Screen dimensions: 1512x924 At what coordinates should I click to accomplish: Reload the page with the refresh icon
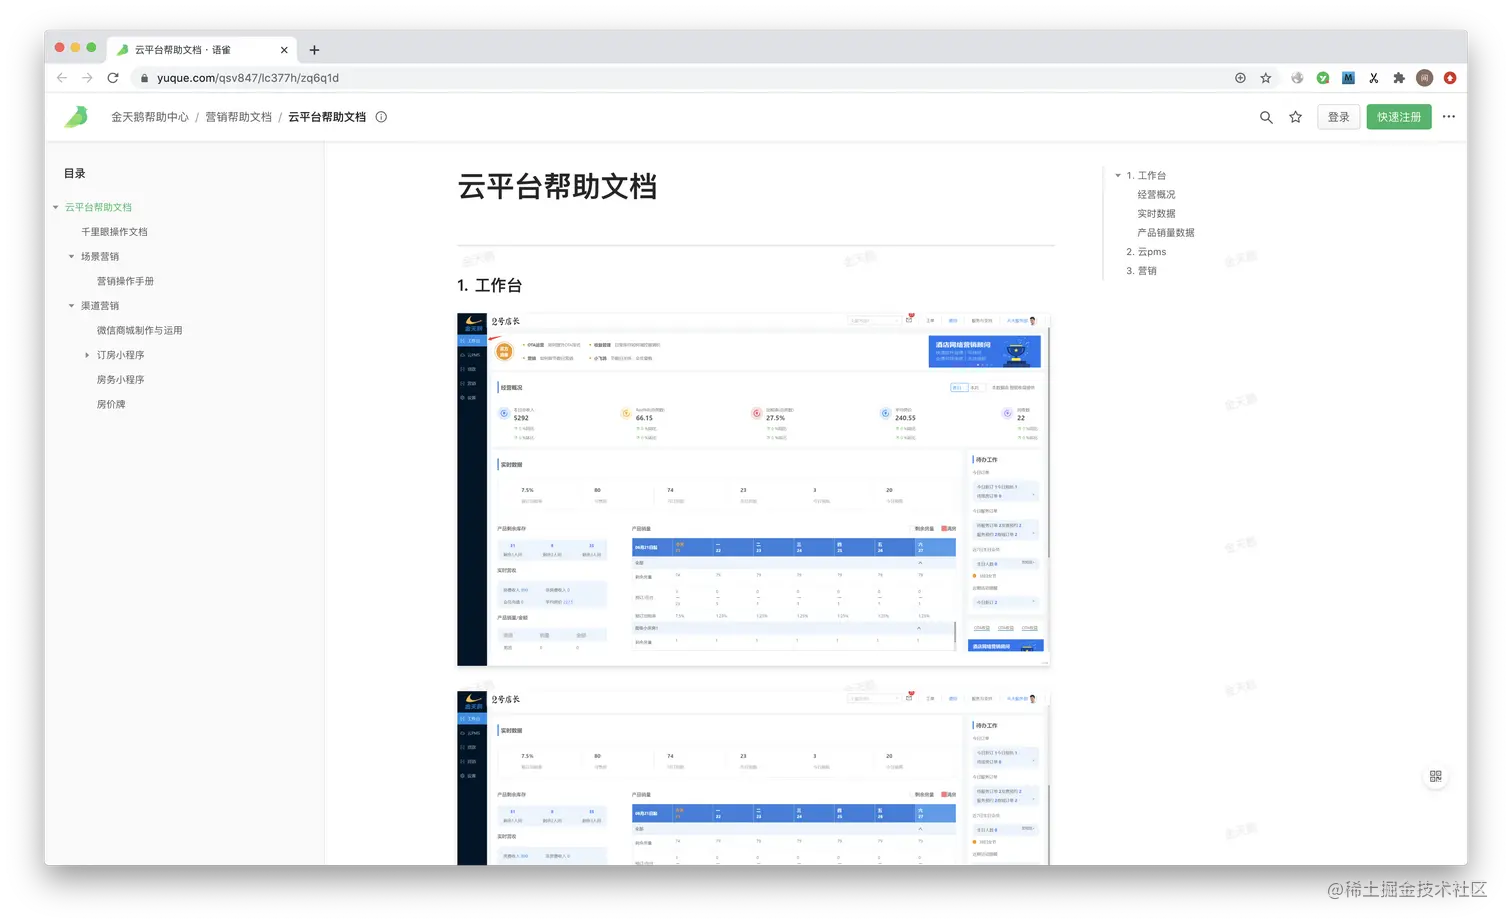(113, 78)
